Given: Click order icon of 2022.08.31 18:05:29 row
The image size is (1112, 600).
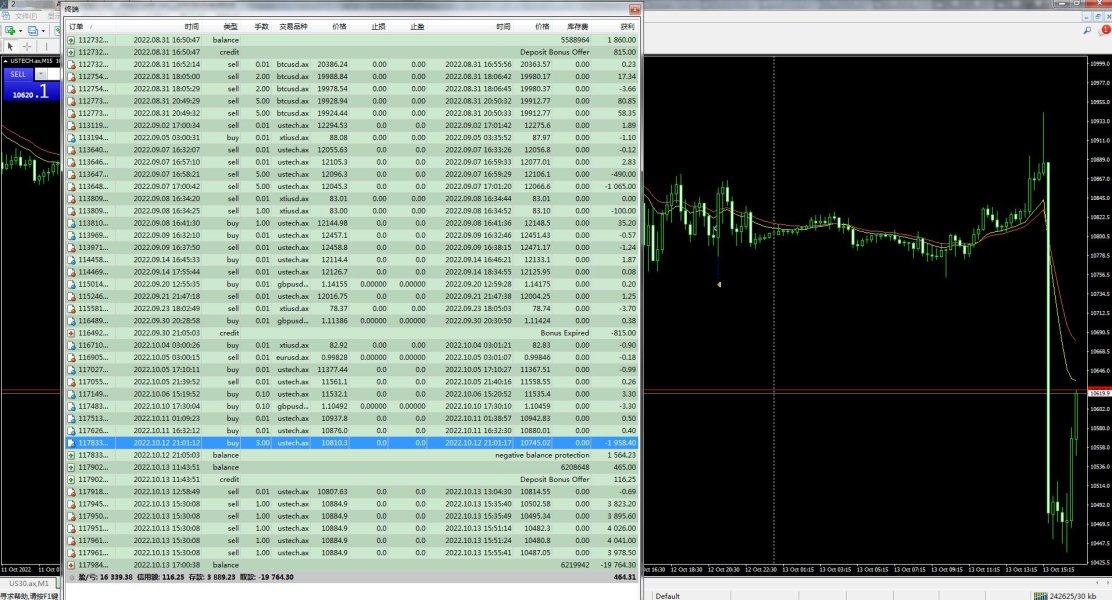Looking at the screenshot, I should pyautogui.click(x=71, y=89).
